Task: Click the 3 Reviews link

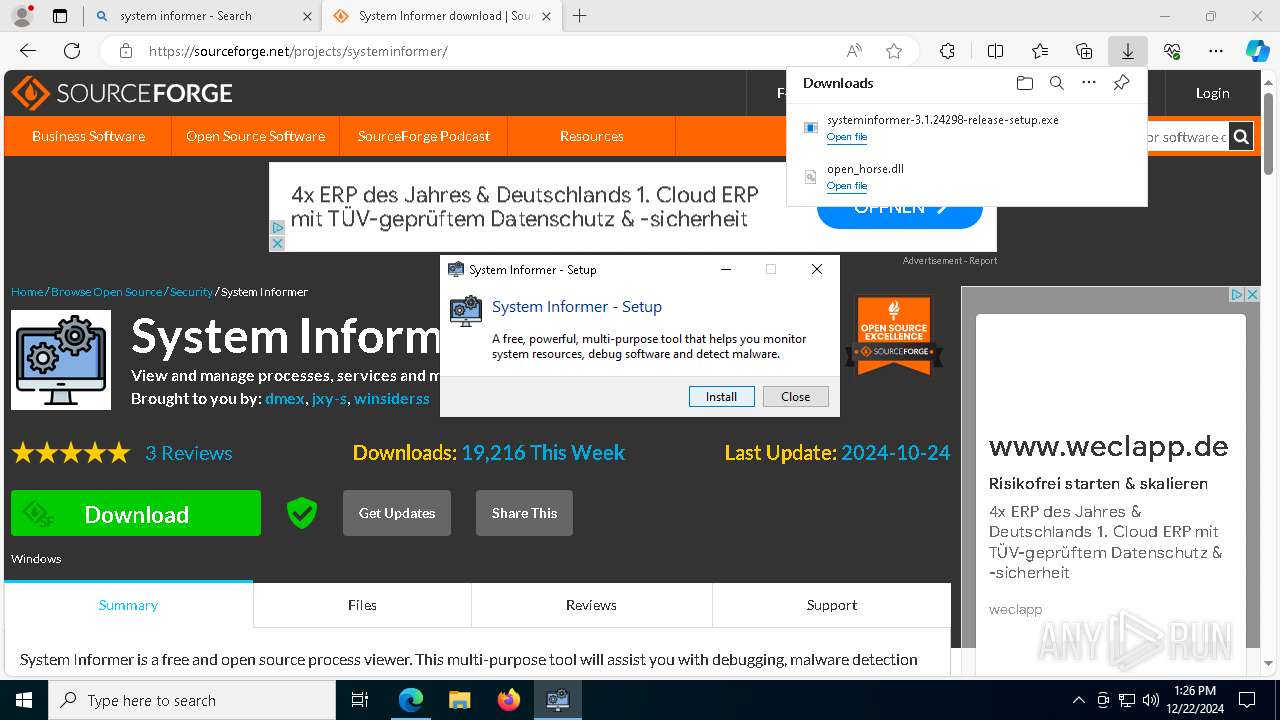Action: pyautogui.click(x=188, y=453)
